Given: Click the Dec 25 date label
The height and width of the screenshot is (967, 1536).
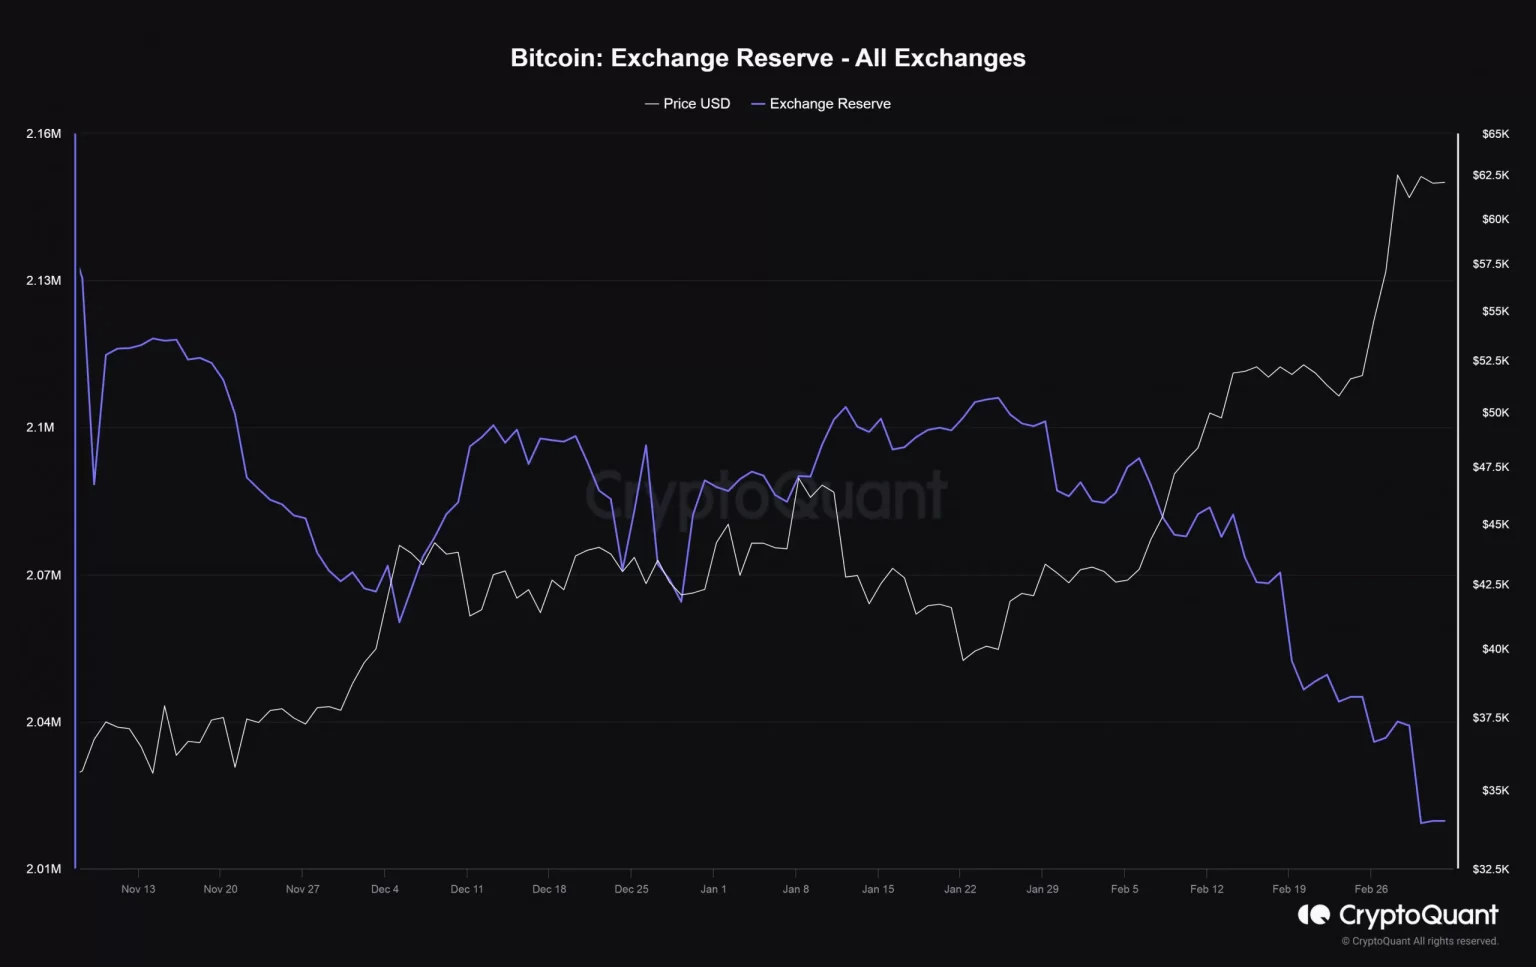Looking at the screenshot, I should tap(631, 889).
